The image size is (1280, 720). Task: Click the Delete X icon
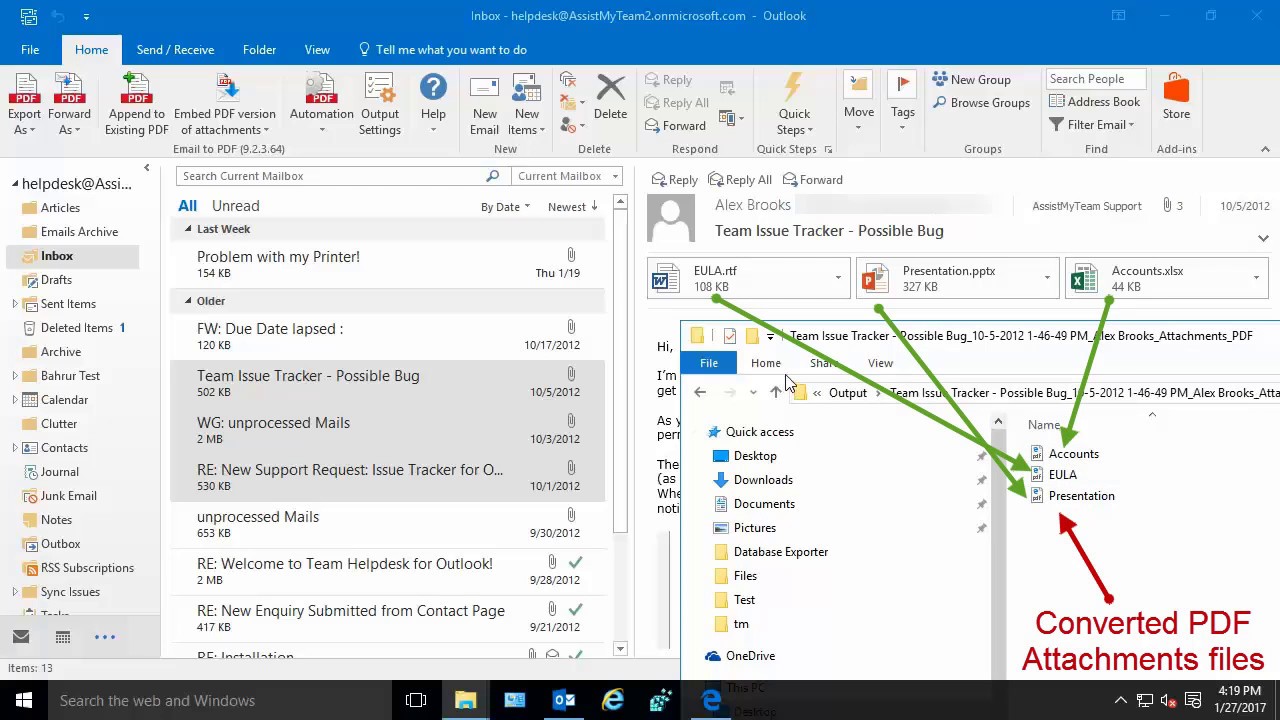point(610,88)
